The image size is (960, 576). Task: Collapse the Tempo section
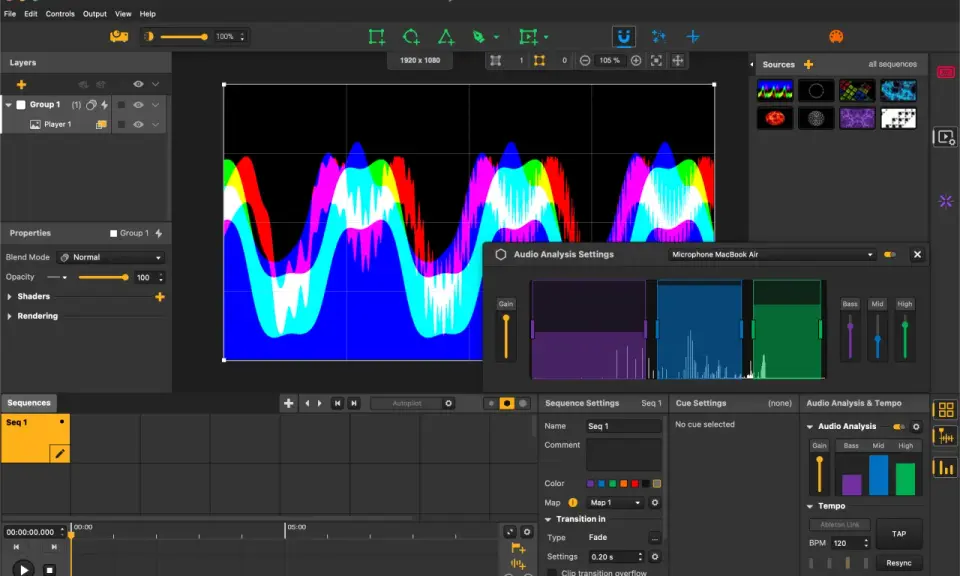(x=810, y=506)
